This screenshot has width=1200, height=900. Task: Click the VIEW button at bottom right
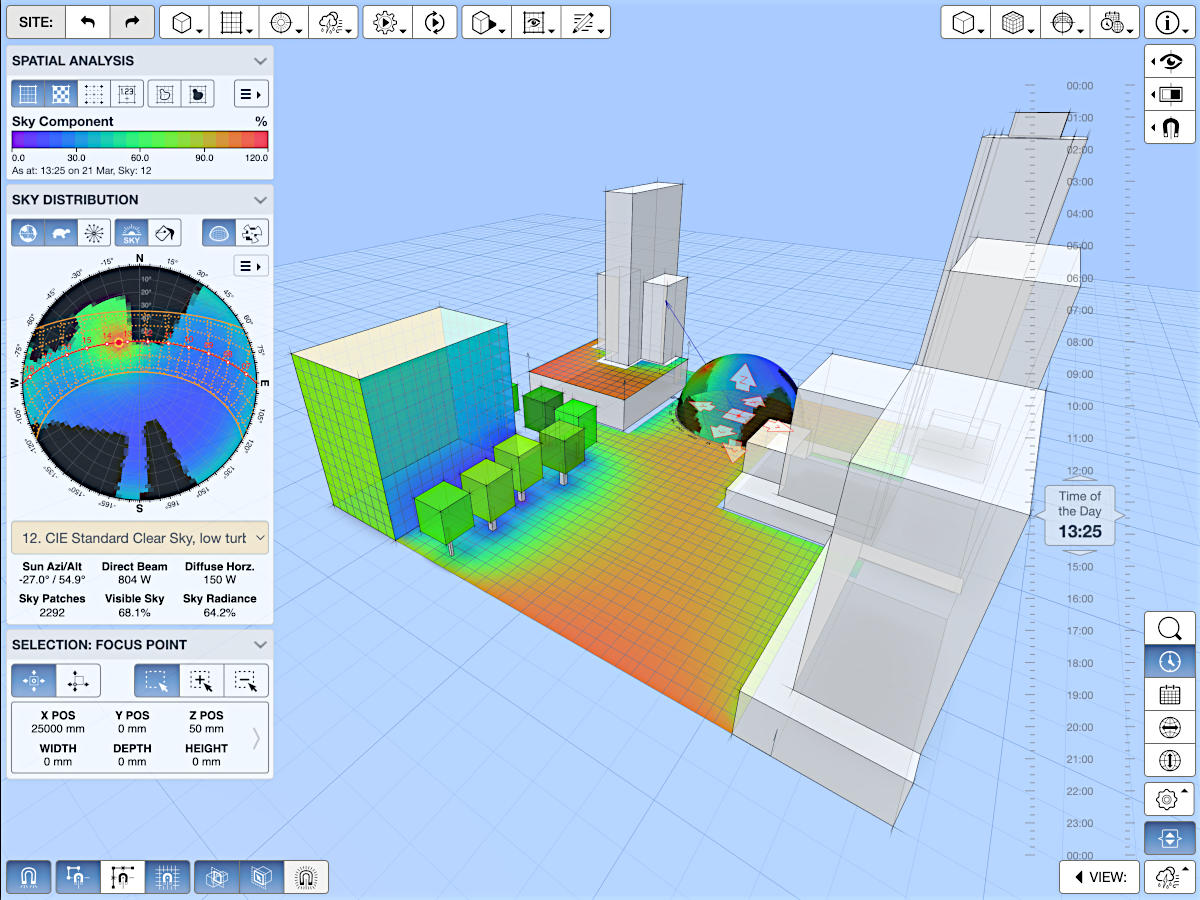point(1099,877)
